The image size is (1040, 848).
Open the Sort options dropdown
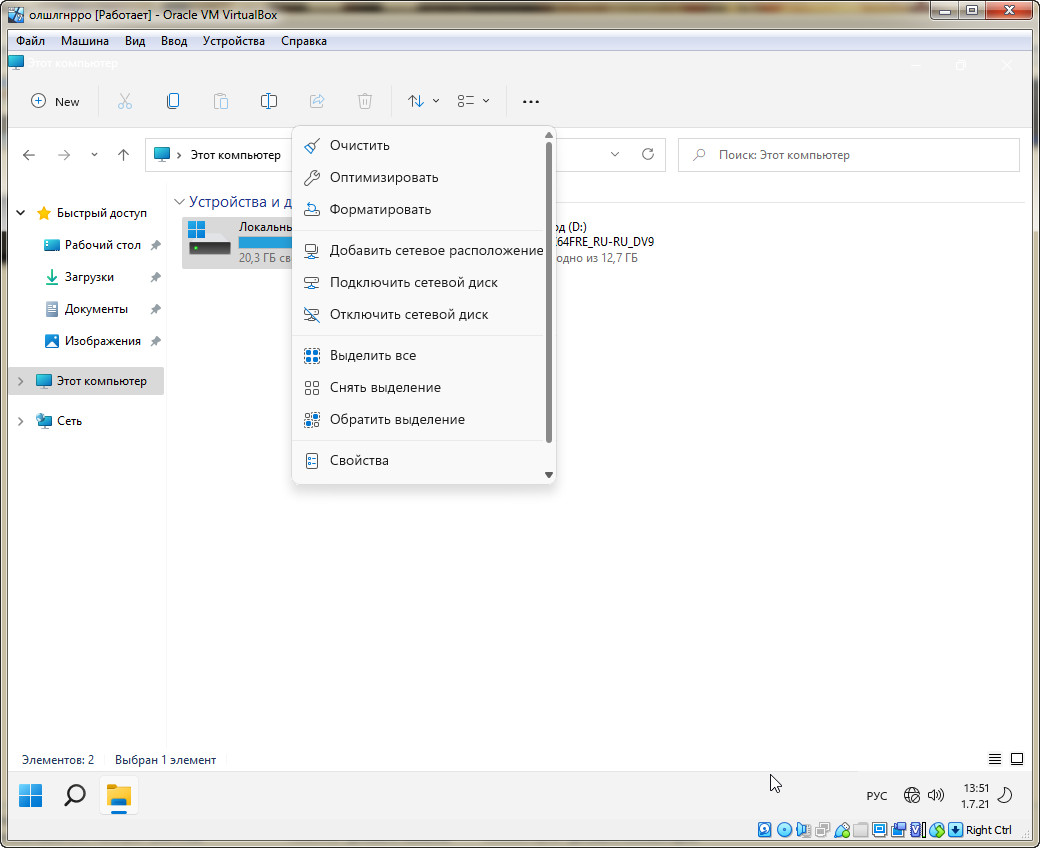click(423, 101)
